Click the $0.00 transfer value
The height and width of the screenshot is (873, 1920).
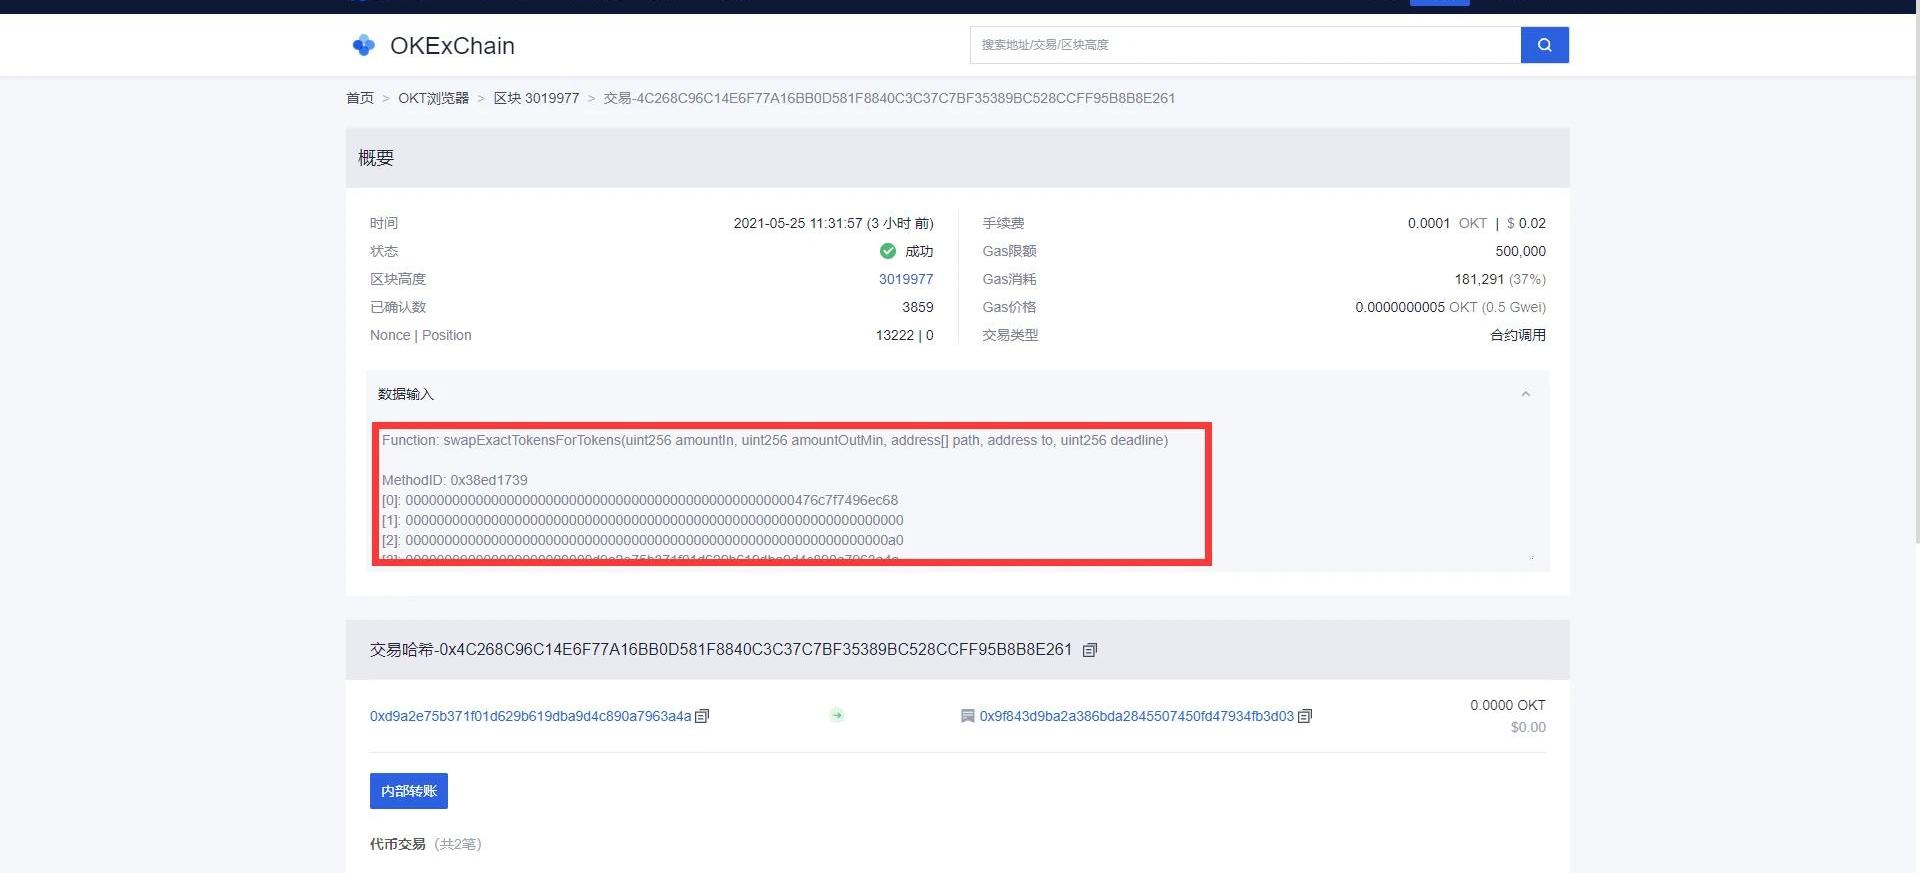click(1528, 727)
